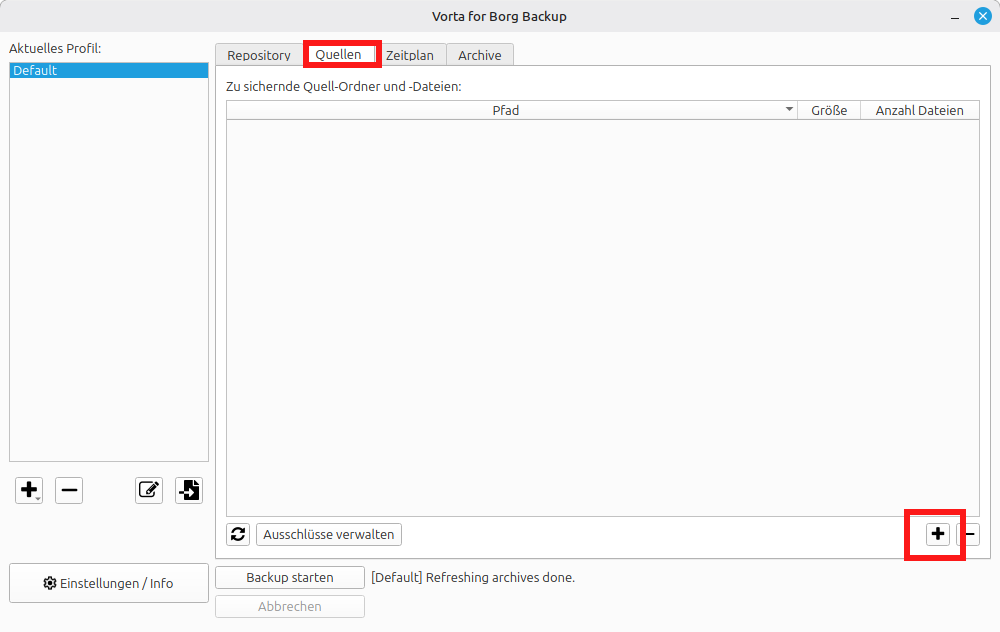Screen dimensions: 1000x632
Task: Minimize the Vorta window
Action: [955, 17]
